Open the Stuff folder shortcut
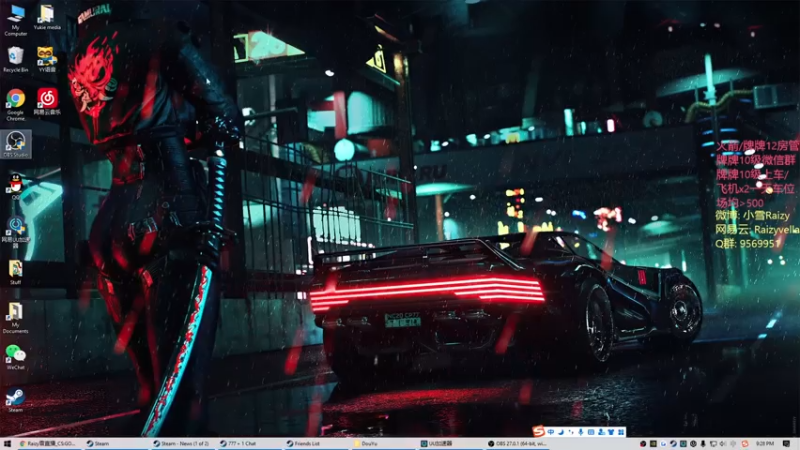This screenshot has width=800, height=450. pyautogui.click(x=16, y=272)
